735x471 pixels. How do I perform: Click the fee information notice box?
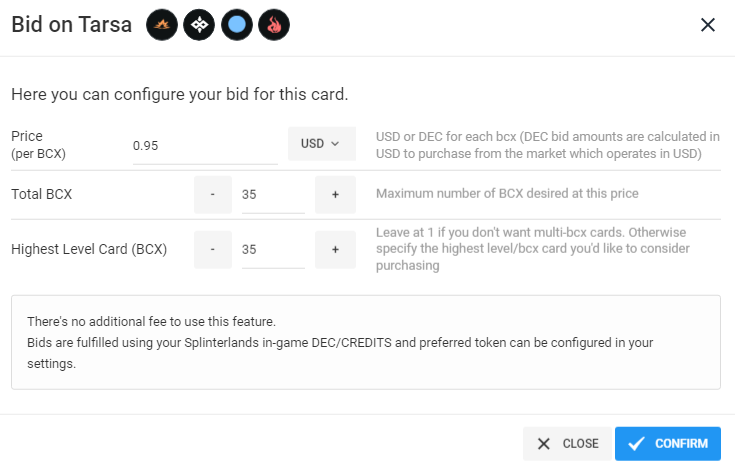366,342
